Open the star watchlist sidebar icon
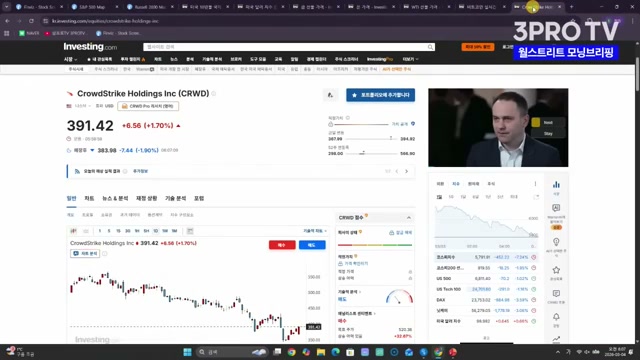This screenshot has height=360, width=640. (556, 270)
